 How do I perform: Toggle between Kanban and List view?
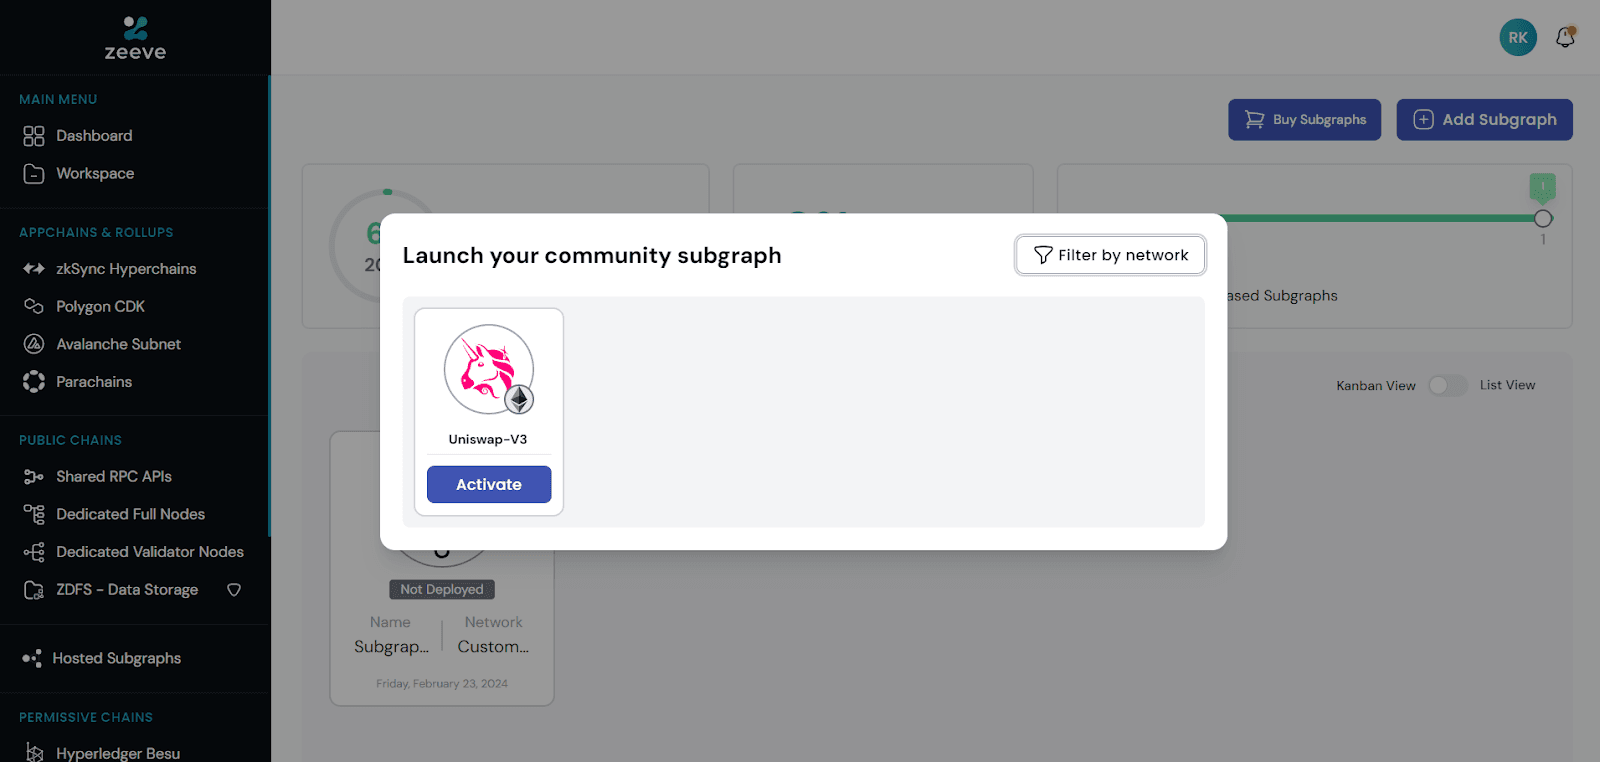click(1447, 385)
